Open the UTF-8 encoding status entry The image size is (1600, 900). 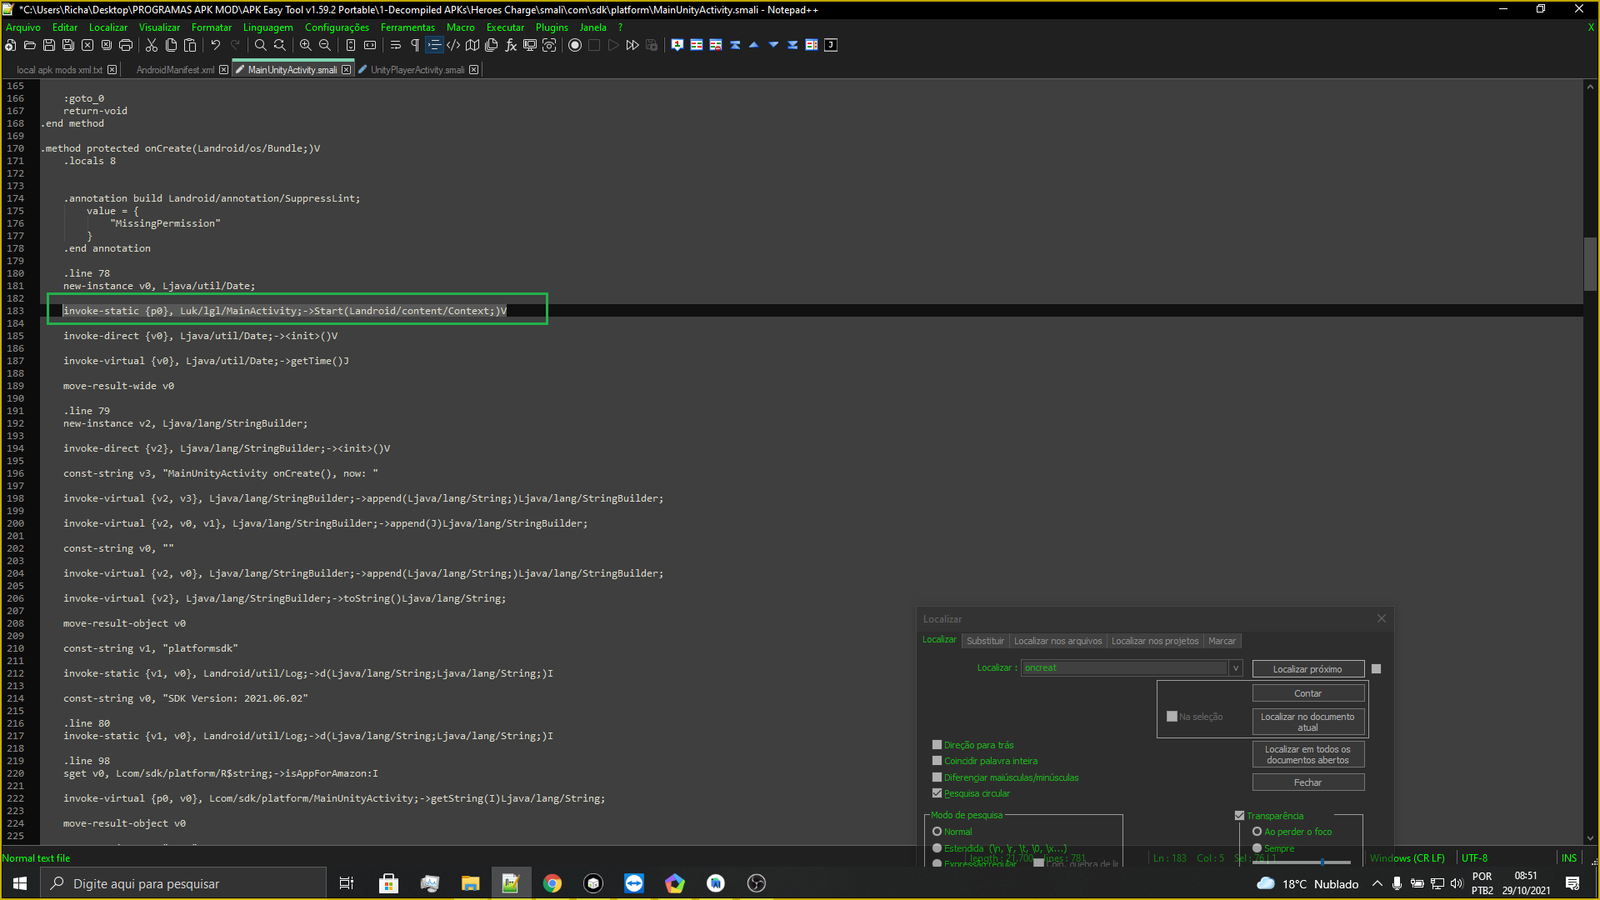[1475, 858]
